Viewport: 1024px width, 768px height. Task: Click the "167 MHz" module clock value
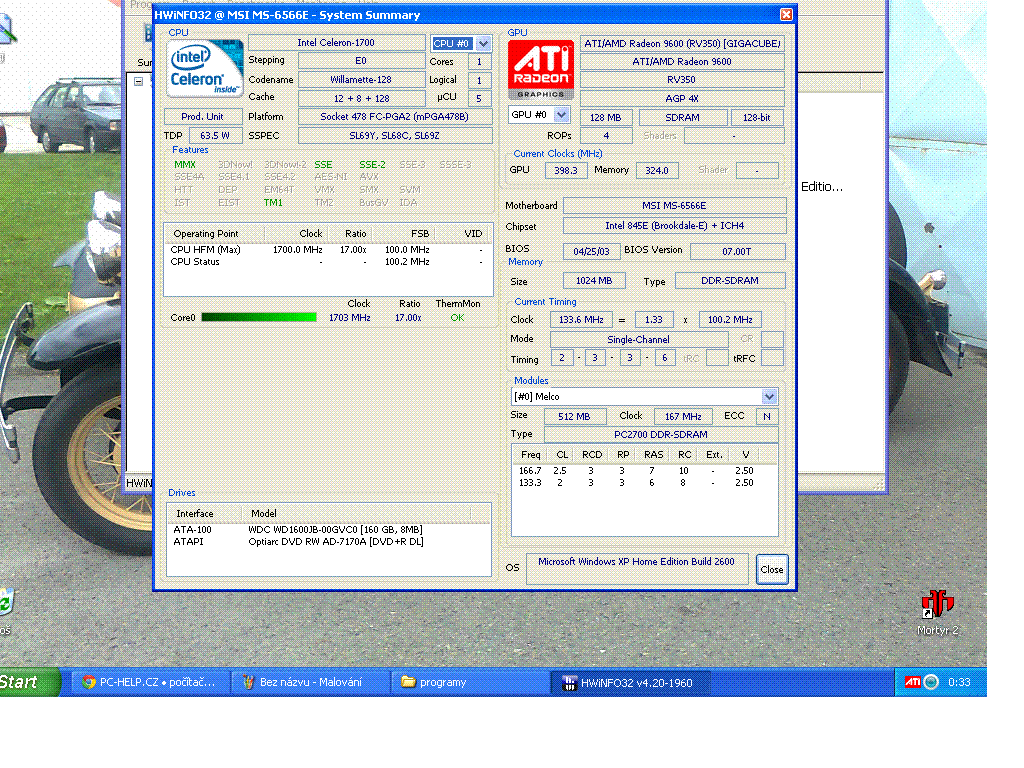point(683,417)
